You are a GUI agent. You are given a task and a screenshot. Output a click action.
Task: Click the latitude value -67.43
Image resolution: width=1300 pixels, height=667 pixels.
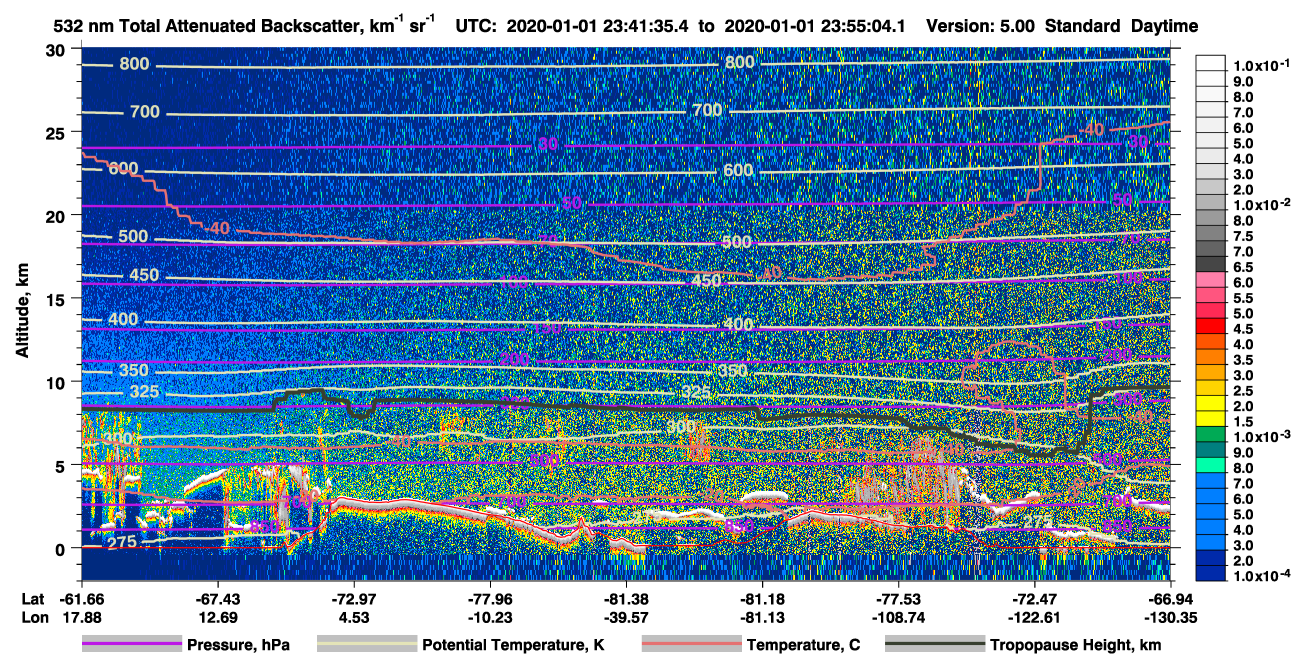pos(217,598)
